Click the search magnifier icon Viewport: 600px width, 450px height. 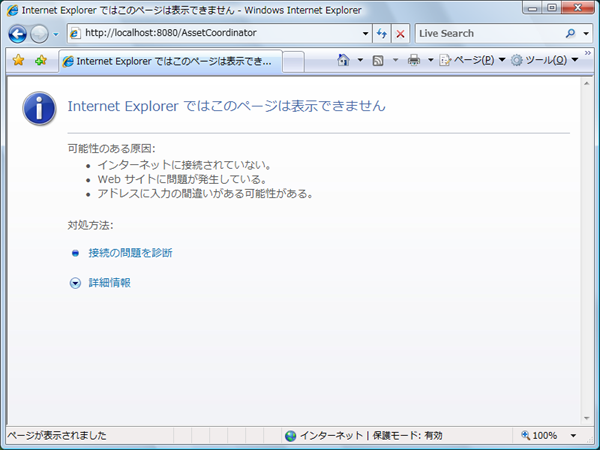coord(570,34)
